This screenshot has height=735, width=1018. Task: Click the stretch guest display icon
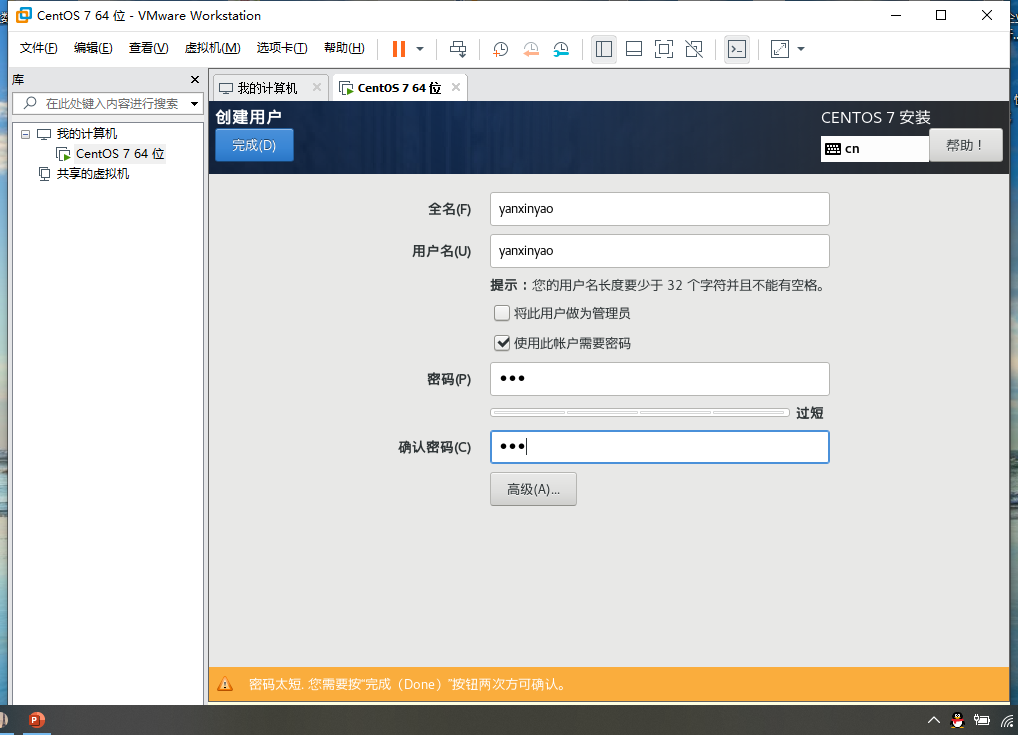780,49
